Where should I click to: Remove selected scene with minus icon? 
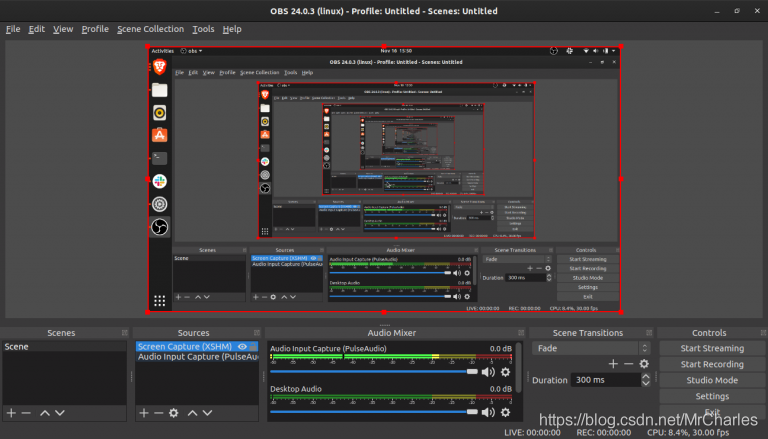point(26,413)
